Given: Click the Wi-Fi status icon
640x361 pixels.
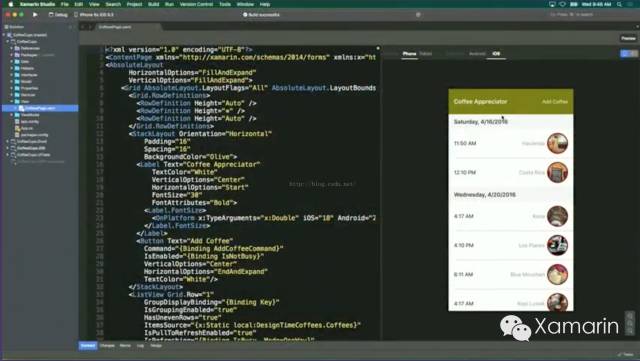Looking at the screenshot, I should (562, 4).
